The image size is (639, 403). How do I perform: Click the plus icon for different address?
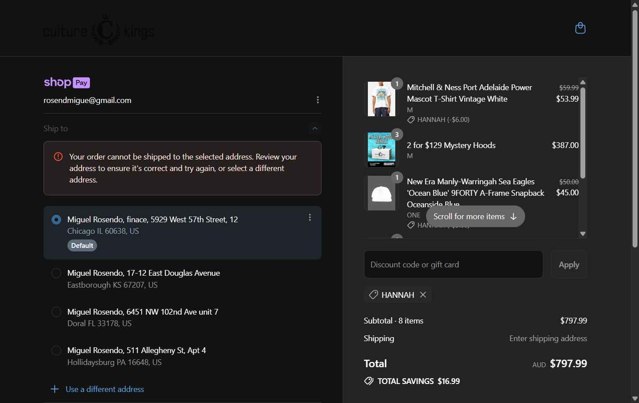point(55,389)
